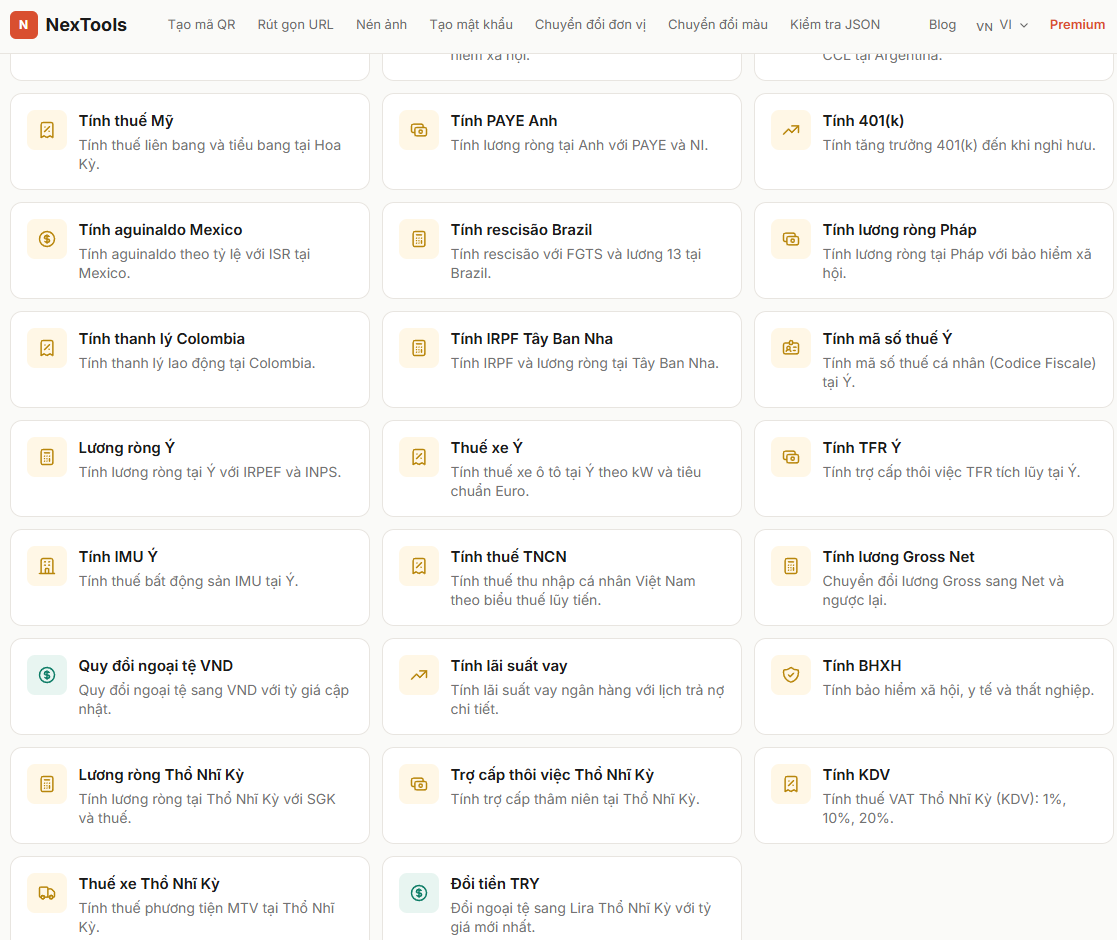Click the dollar icon on Quy đổi ngoại tệ VND
The image size is (1117, 940).
pyautogui.click(x=46, y=675)
